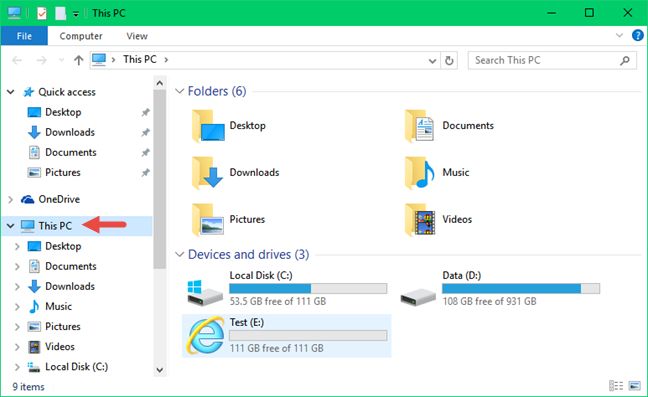Select the Downloads folder icon
Screen dimensions: 648x397
[208, 172]
